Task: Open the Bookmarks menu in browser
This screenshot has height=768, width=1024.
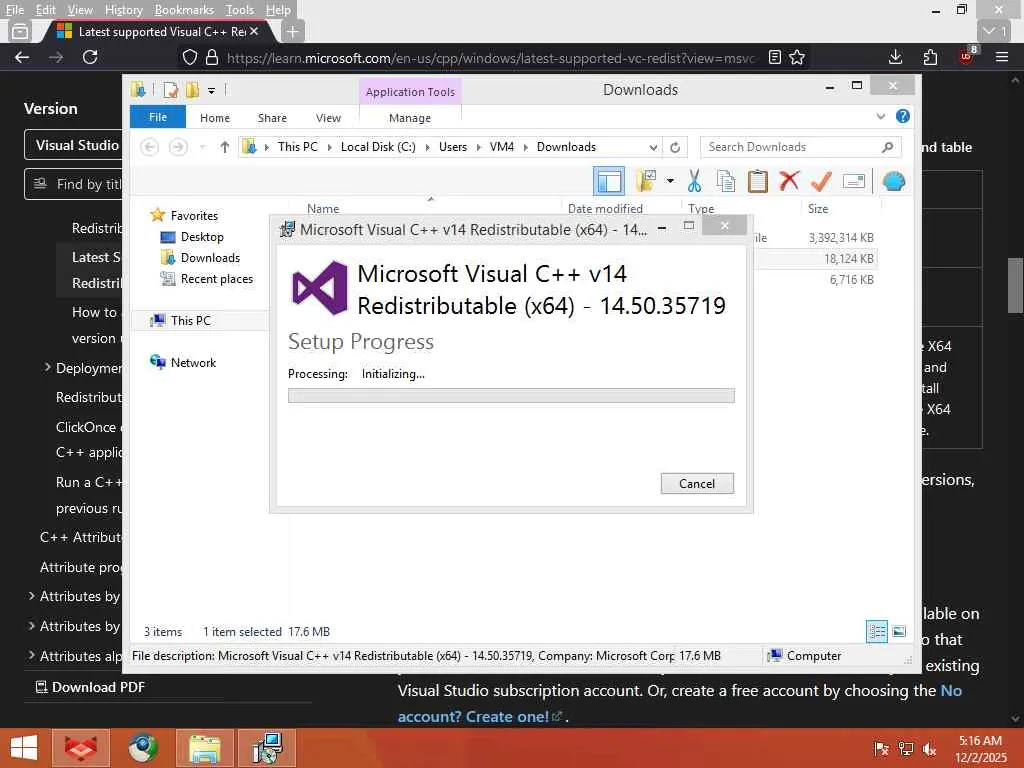Action: (x=184, y=10)
